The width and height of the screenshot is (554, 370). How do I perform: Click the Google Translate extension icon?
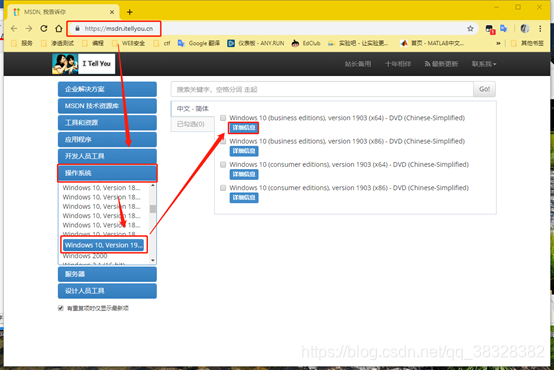(503, 29)
